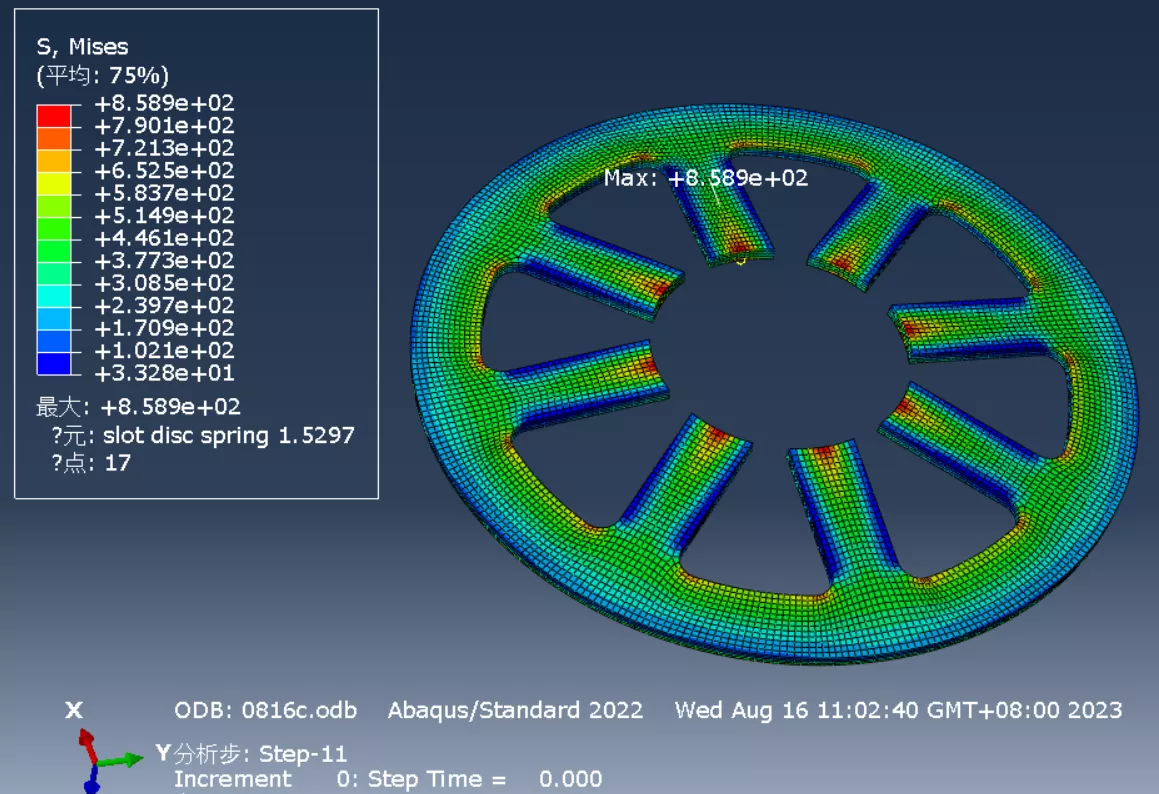1159x794 pixels.
Task: Click the 分析步: Step-11 state text
Action: point(259,754)
